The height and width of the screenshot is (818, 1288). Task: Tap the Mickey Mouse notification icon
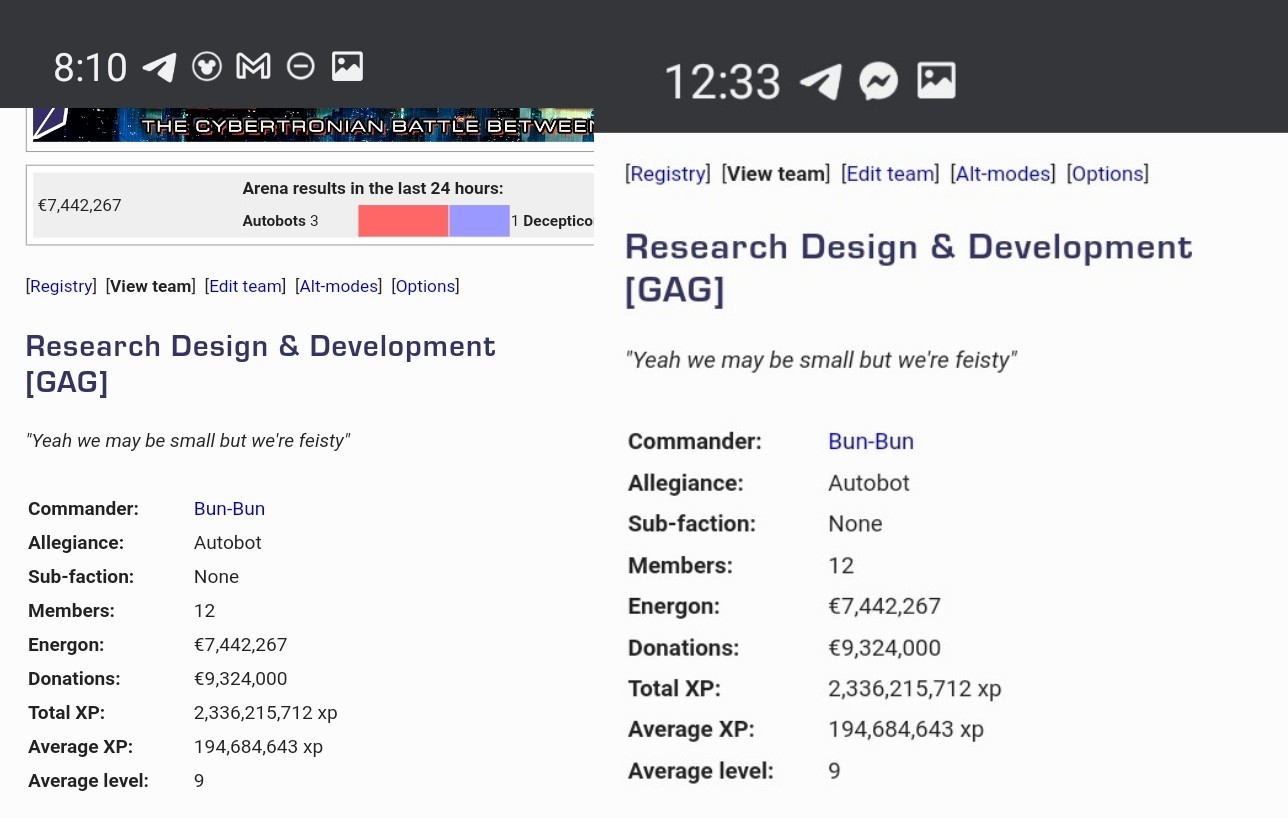tap(207, 67)
